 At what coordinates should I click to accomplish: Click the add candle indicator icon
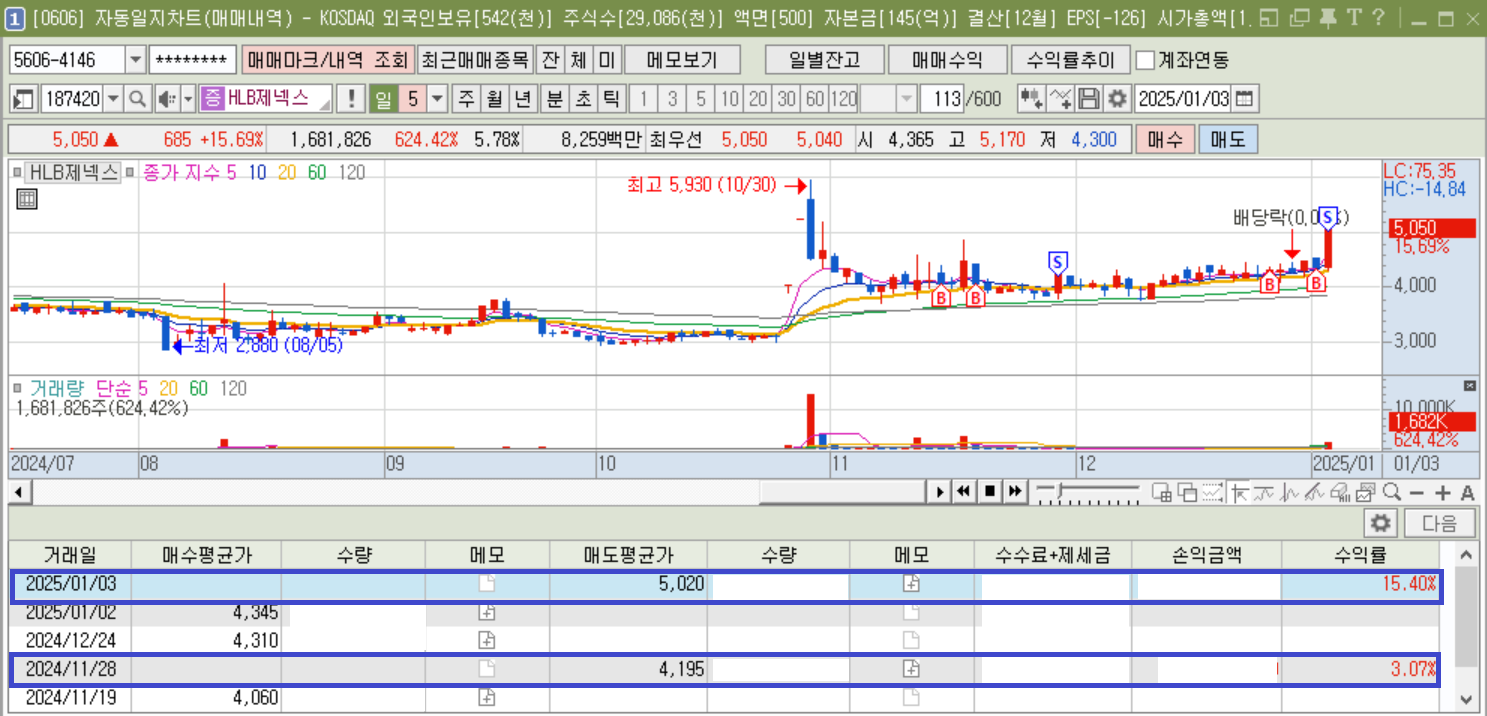click(x=1031, y=99)
